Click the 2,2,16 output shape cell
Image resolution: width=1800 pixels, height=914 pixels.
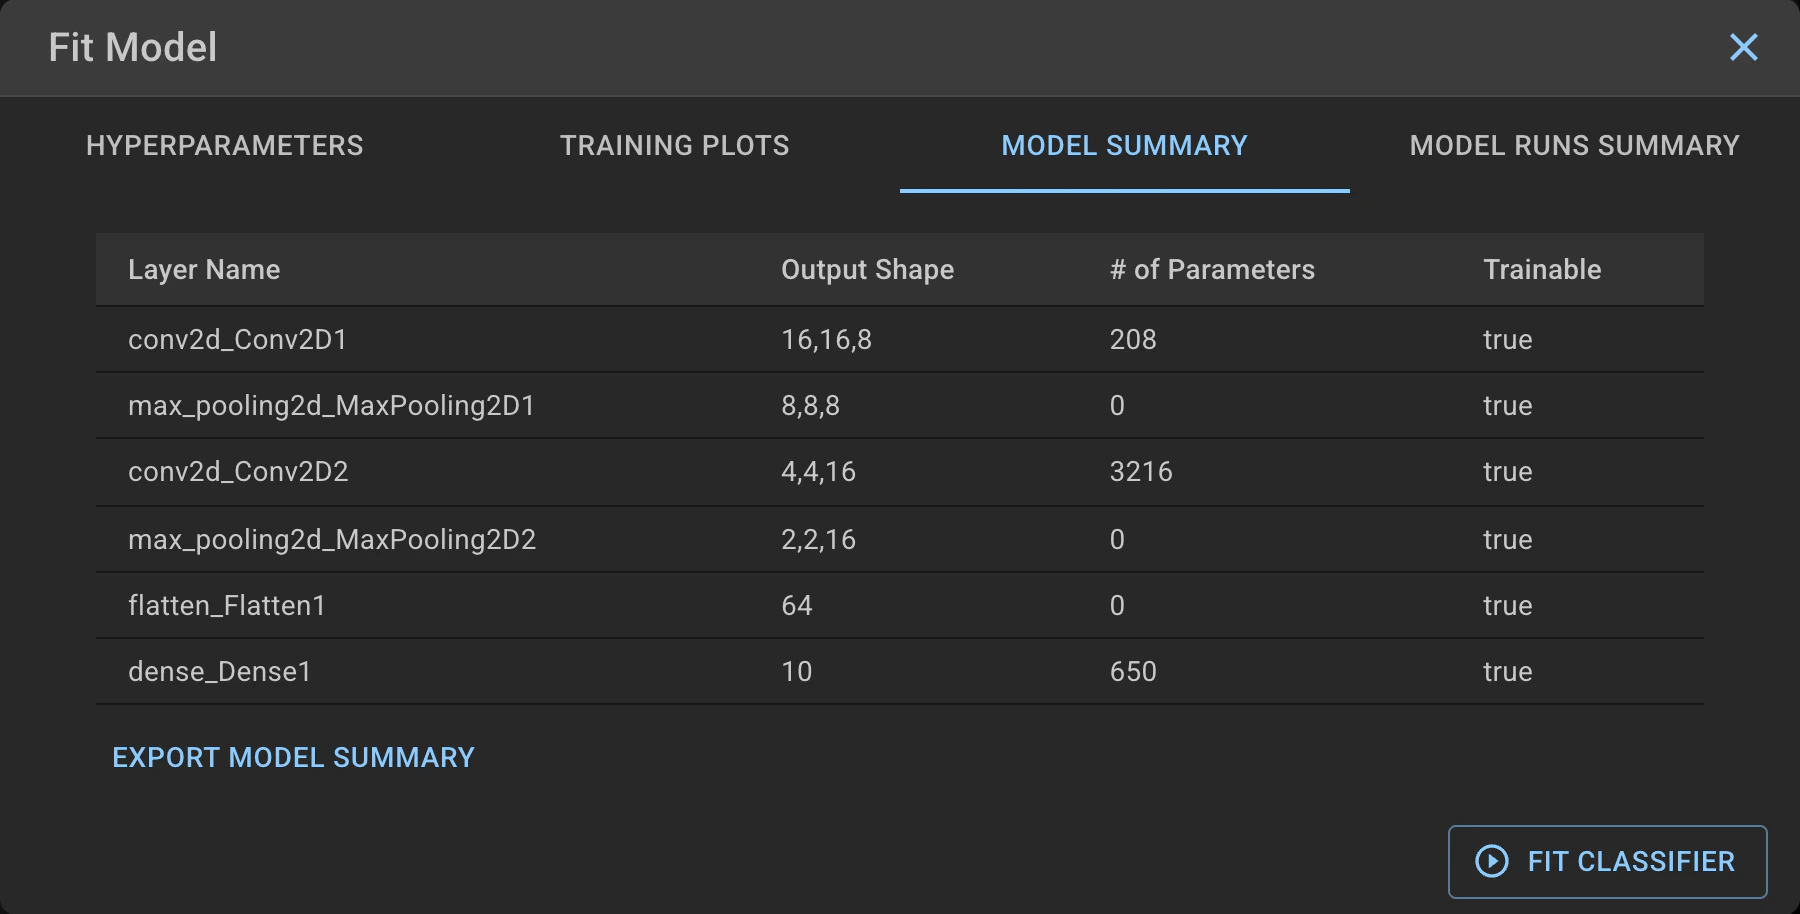818,540
